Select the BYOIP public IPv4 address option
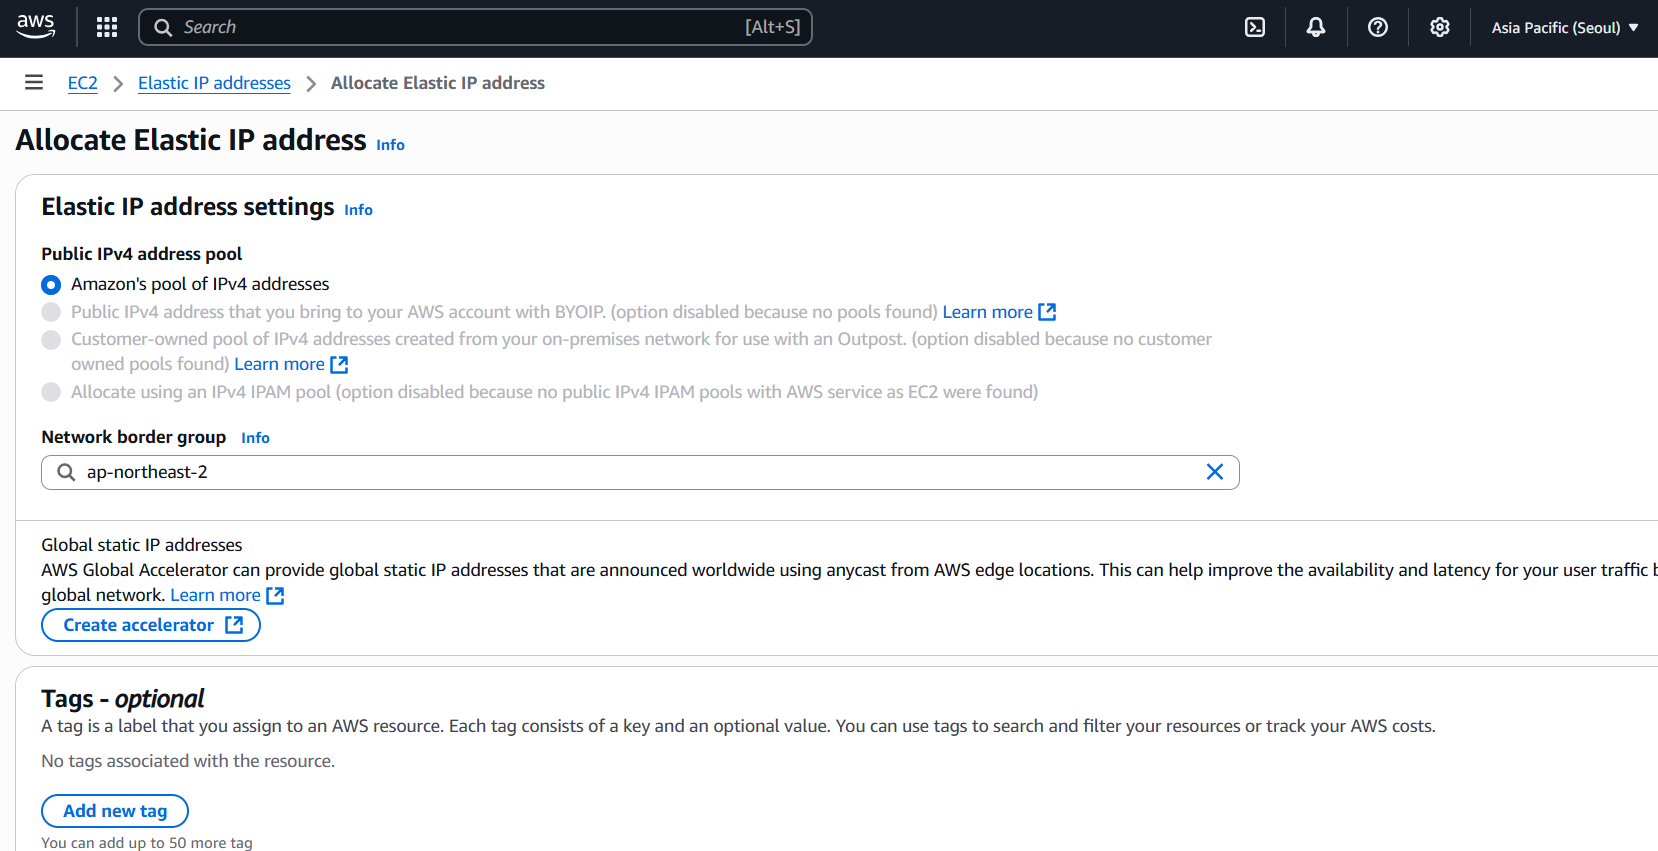The height and width of the screenshot is (851, 1658). coord(51,312)
